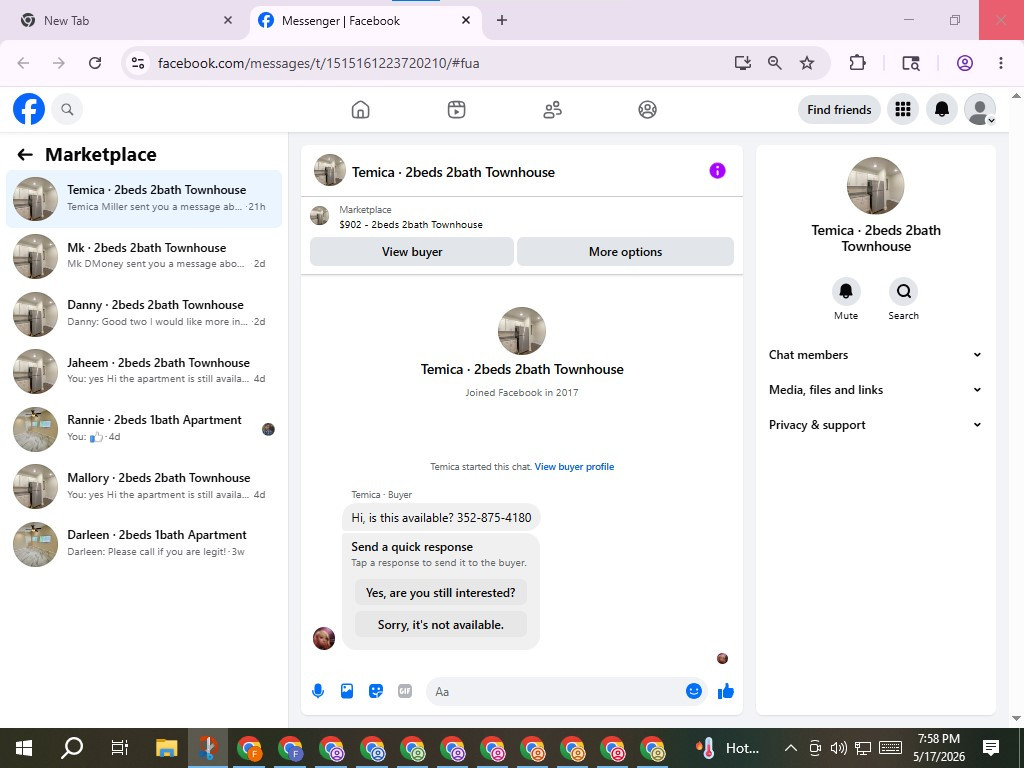View site information icon in address bar

tap(138, 63)
